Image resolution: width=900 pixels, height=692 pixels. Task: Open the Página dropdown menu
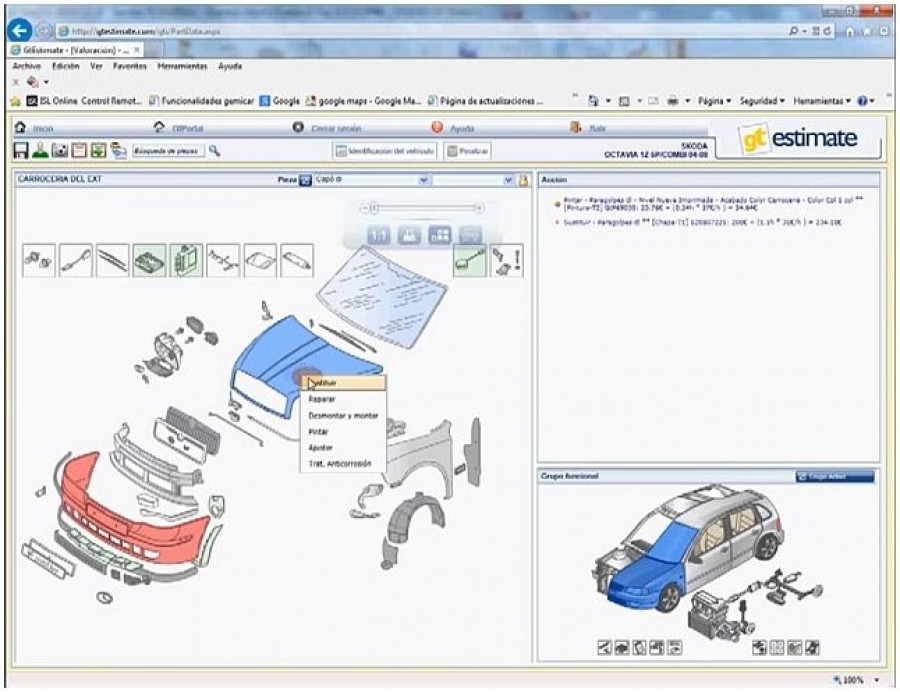click(x=715, y=101)
